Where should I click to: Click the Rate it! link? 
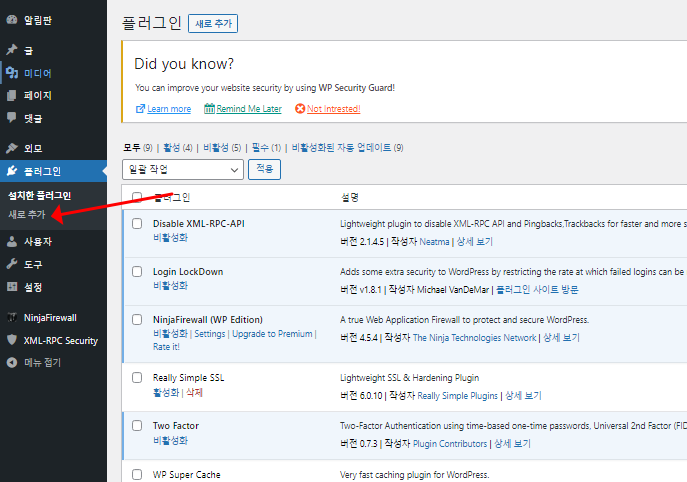166,347
